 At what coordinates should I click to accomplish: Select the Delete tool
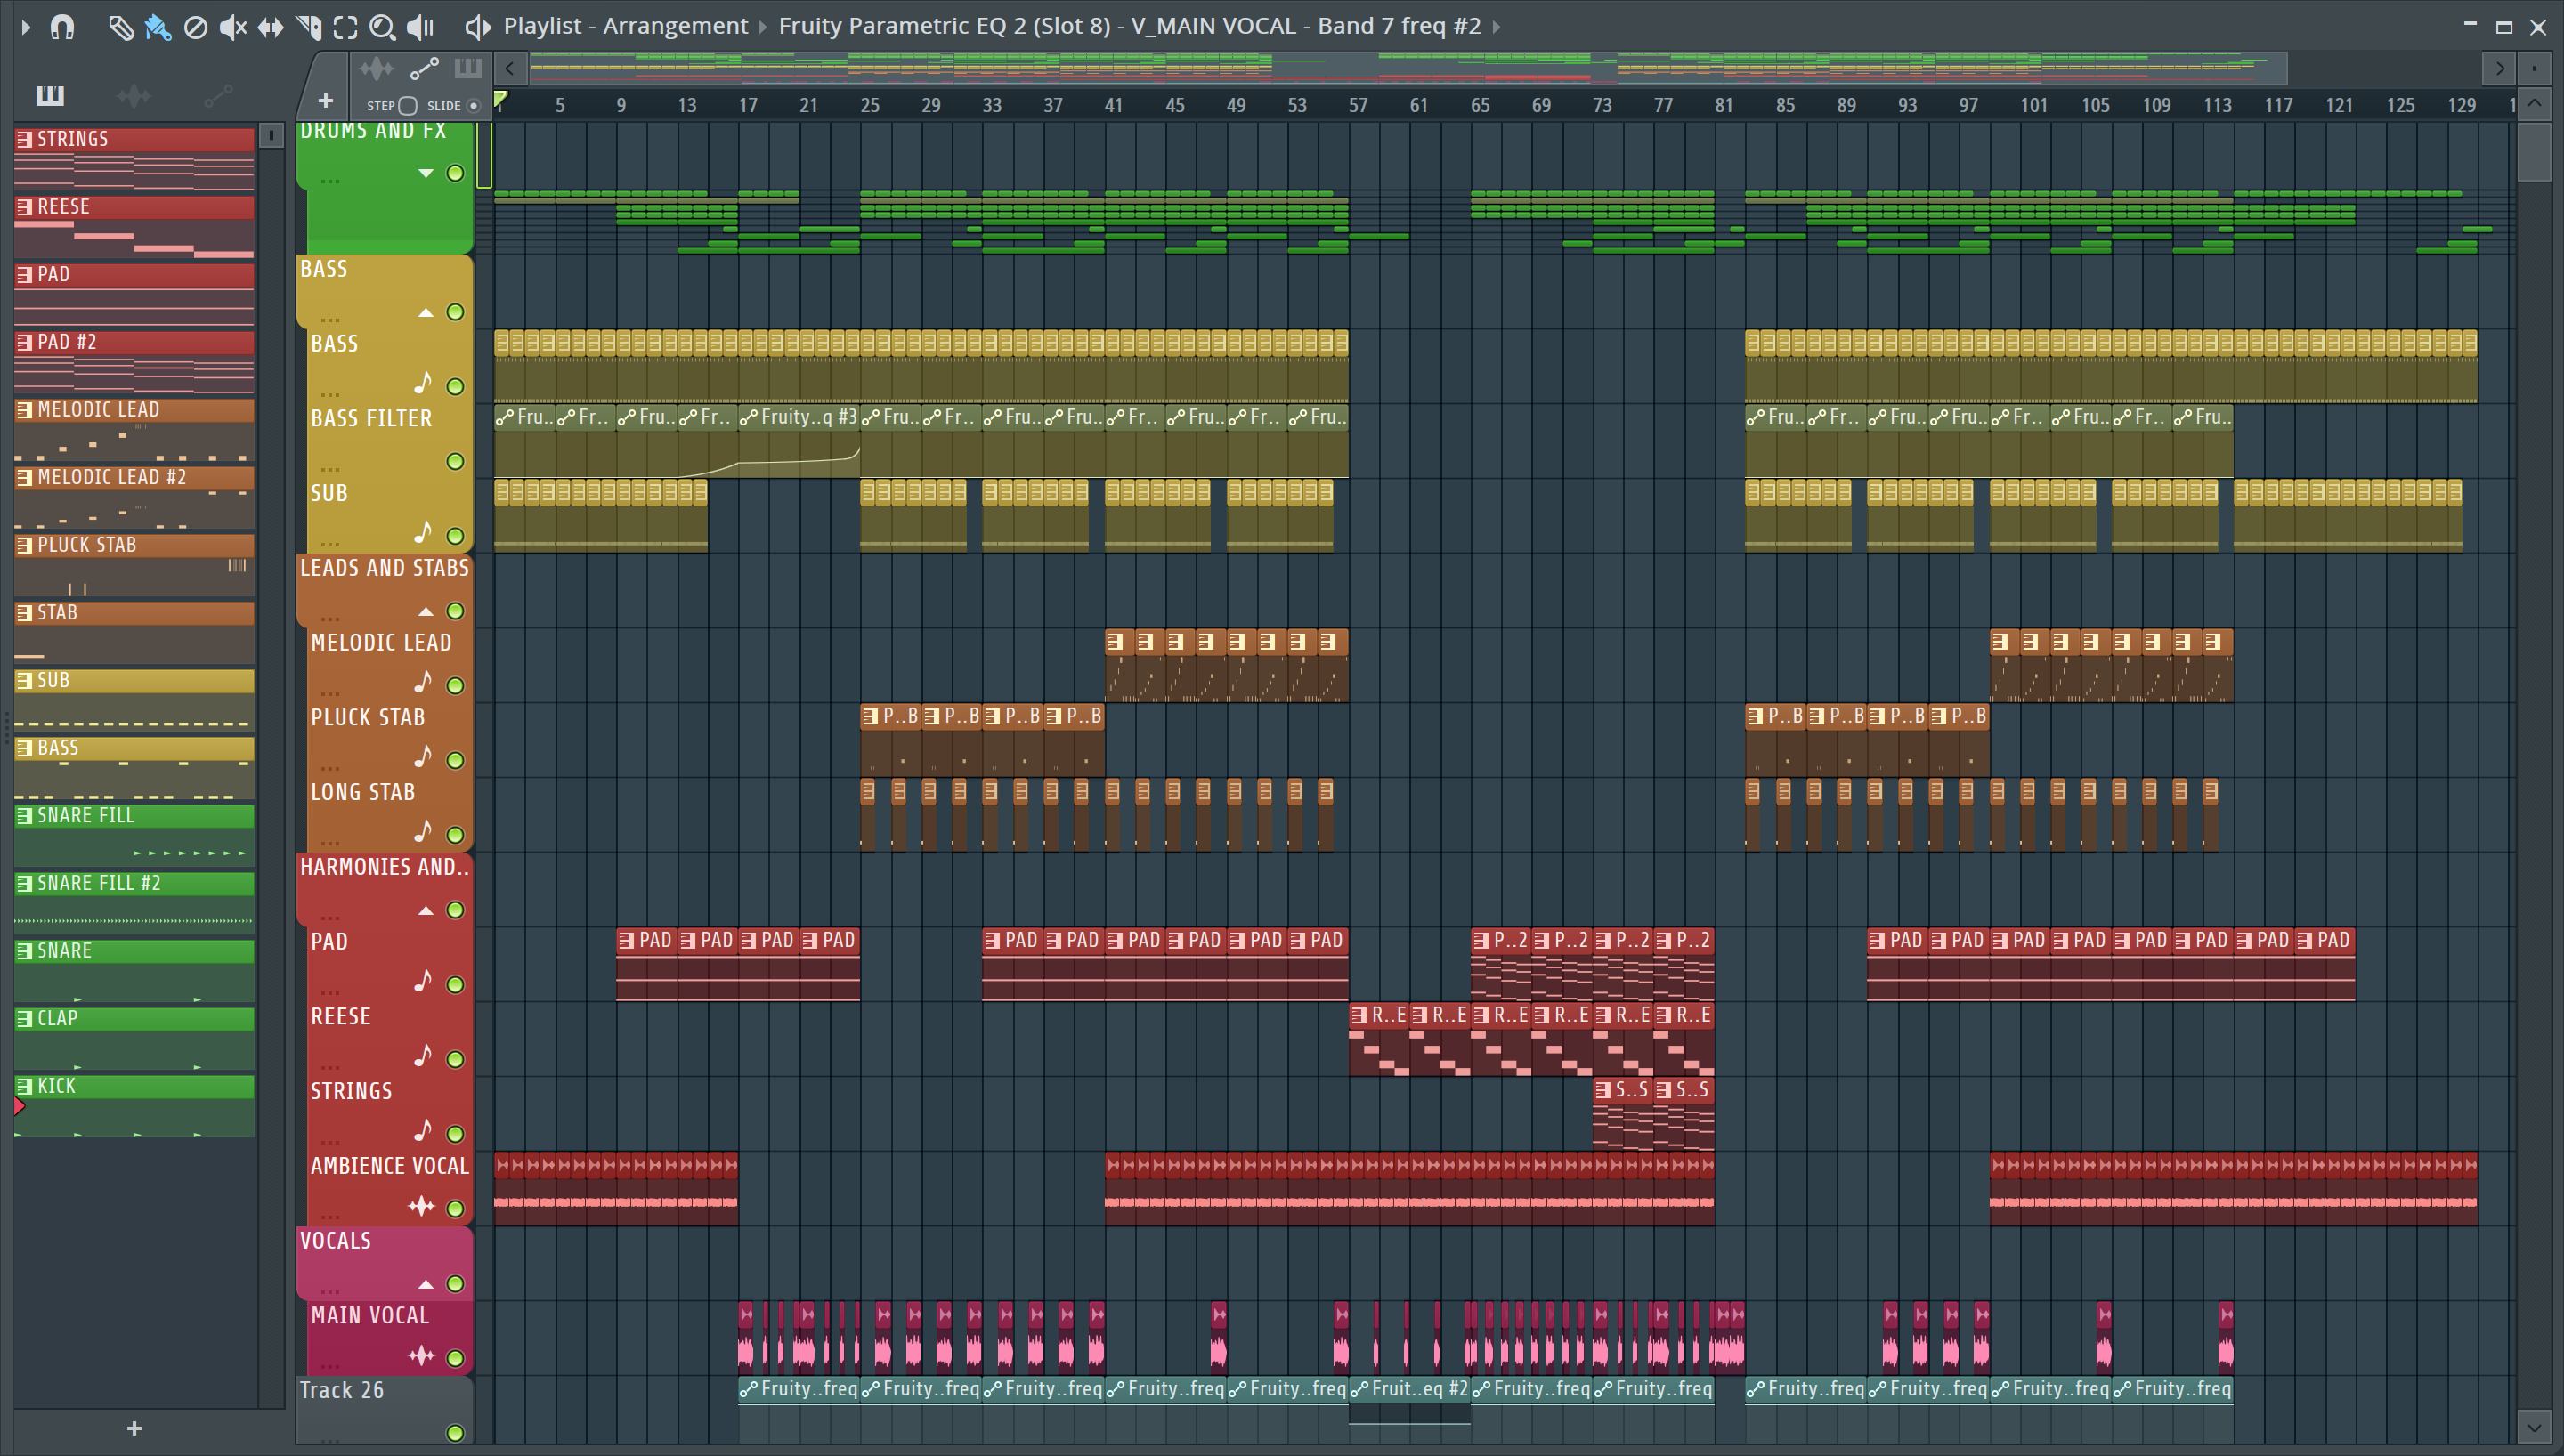tap(196, 27)
